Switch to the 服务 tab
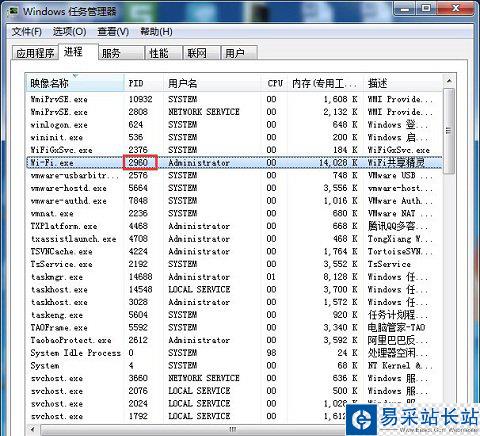Image resolution: width=480 pixels, height=436 pixels. (121, 53)
